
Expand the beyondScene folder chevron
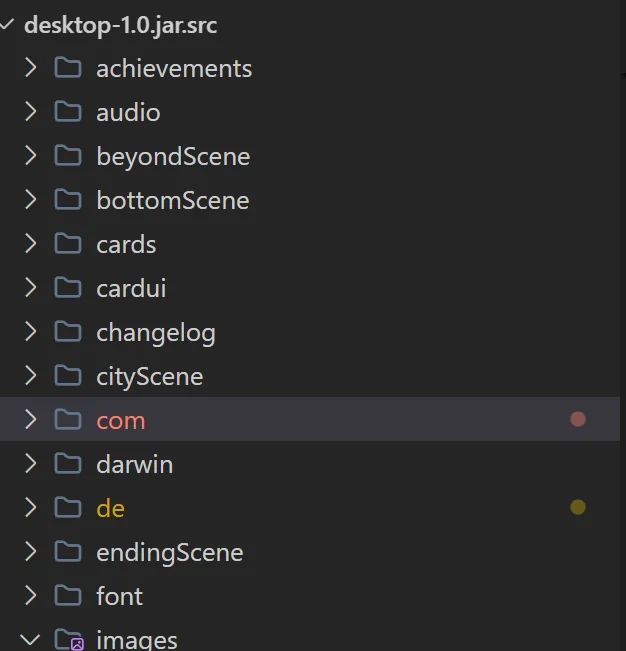31,156
